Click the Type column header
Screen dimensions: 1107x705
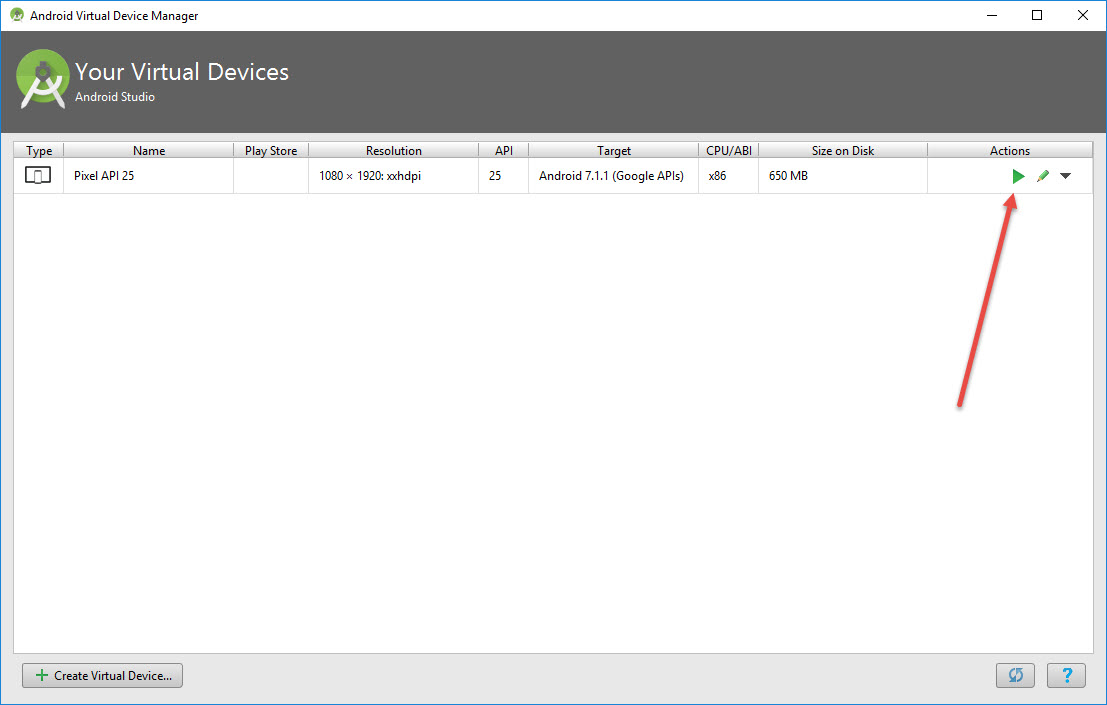coord(39,151)
